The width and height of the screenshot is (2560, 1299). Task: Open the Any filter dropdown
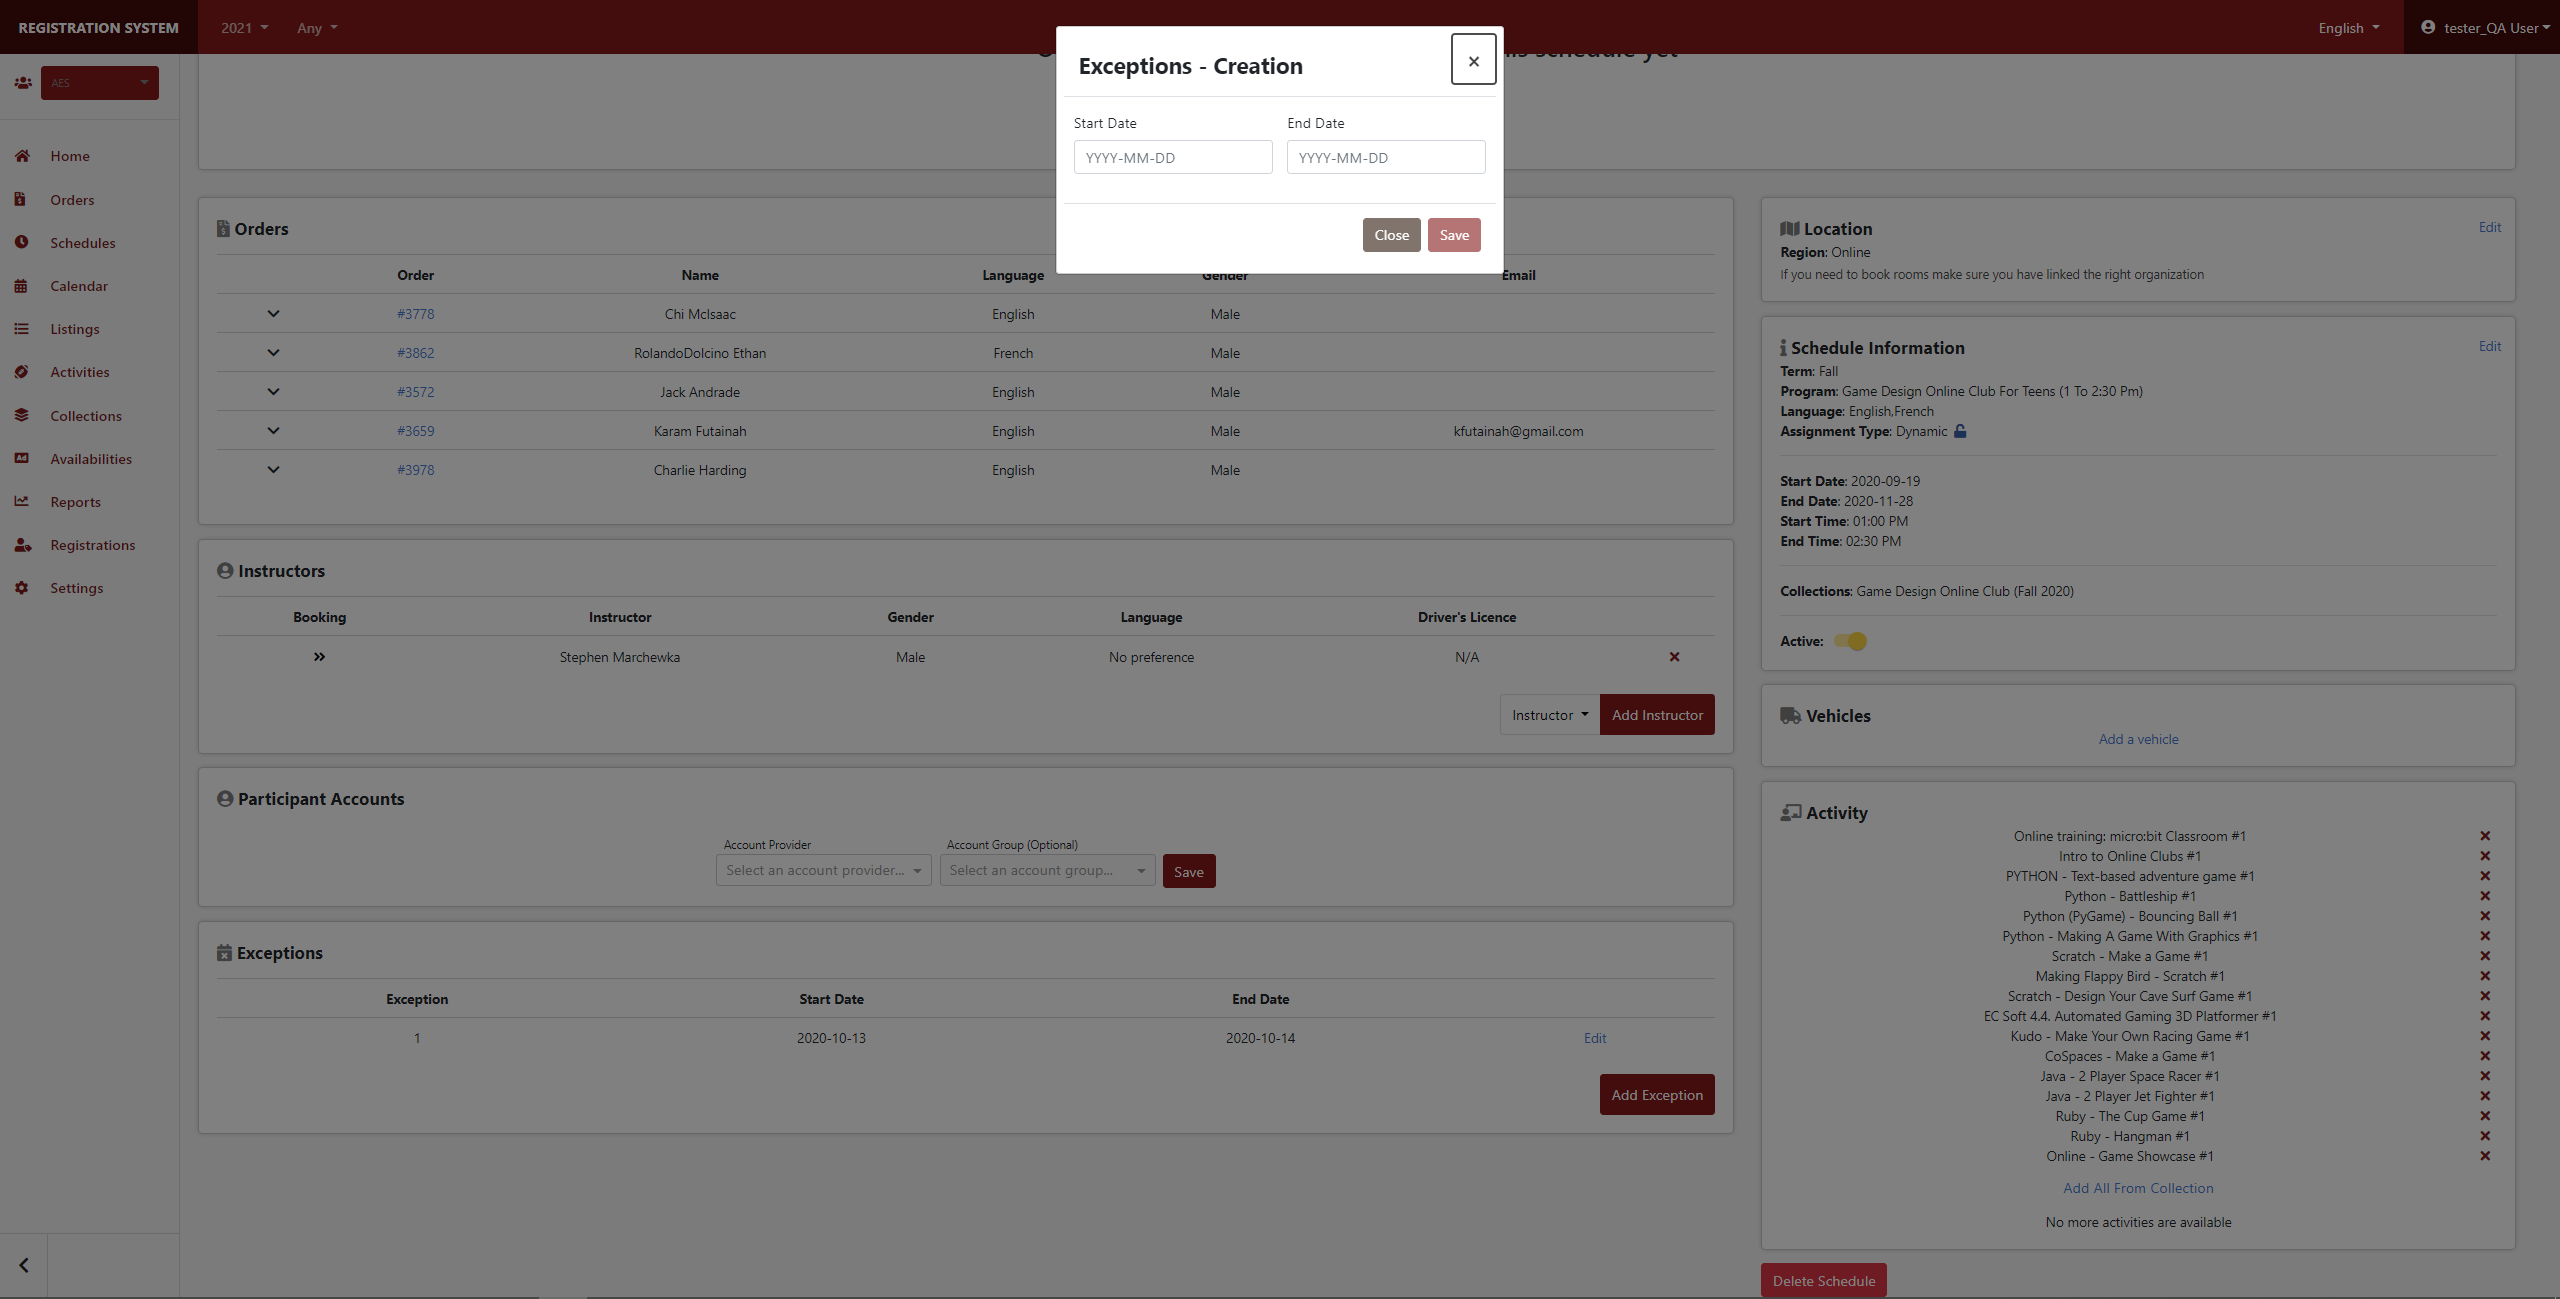pyautogui.click(x=317, y=27)
